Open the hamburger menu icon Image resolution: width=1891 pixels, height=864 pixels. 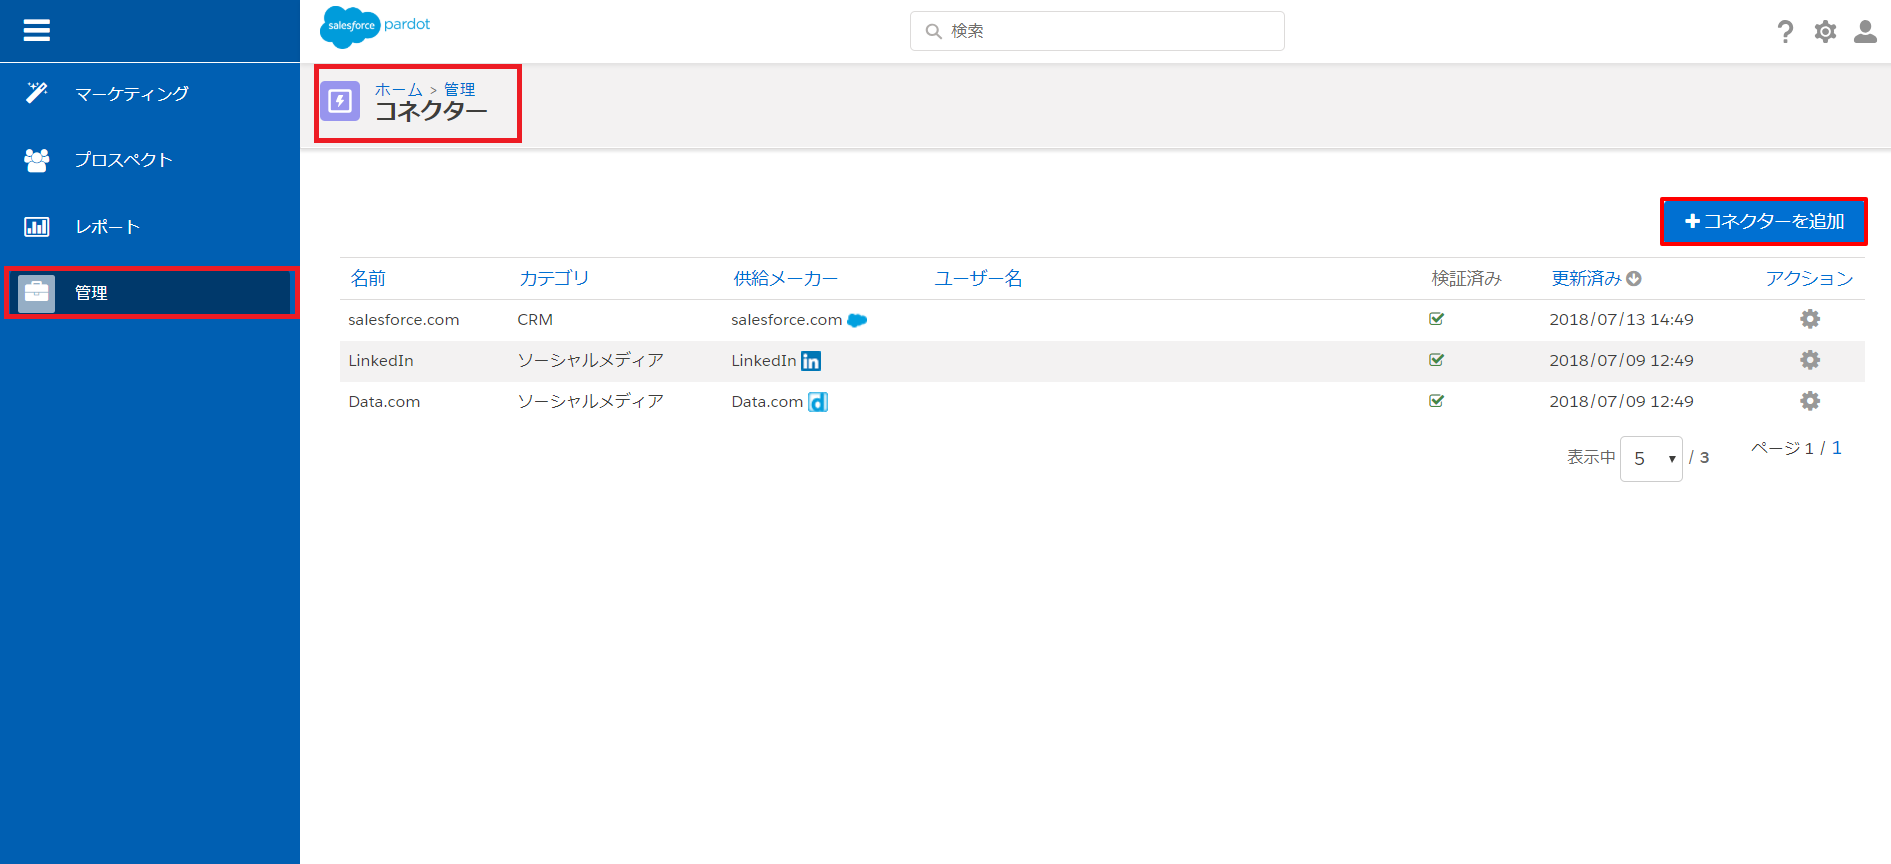(x=37, y=31)
